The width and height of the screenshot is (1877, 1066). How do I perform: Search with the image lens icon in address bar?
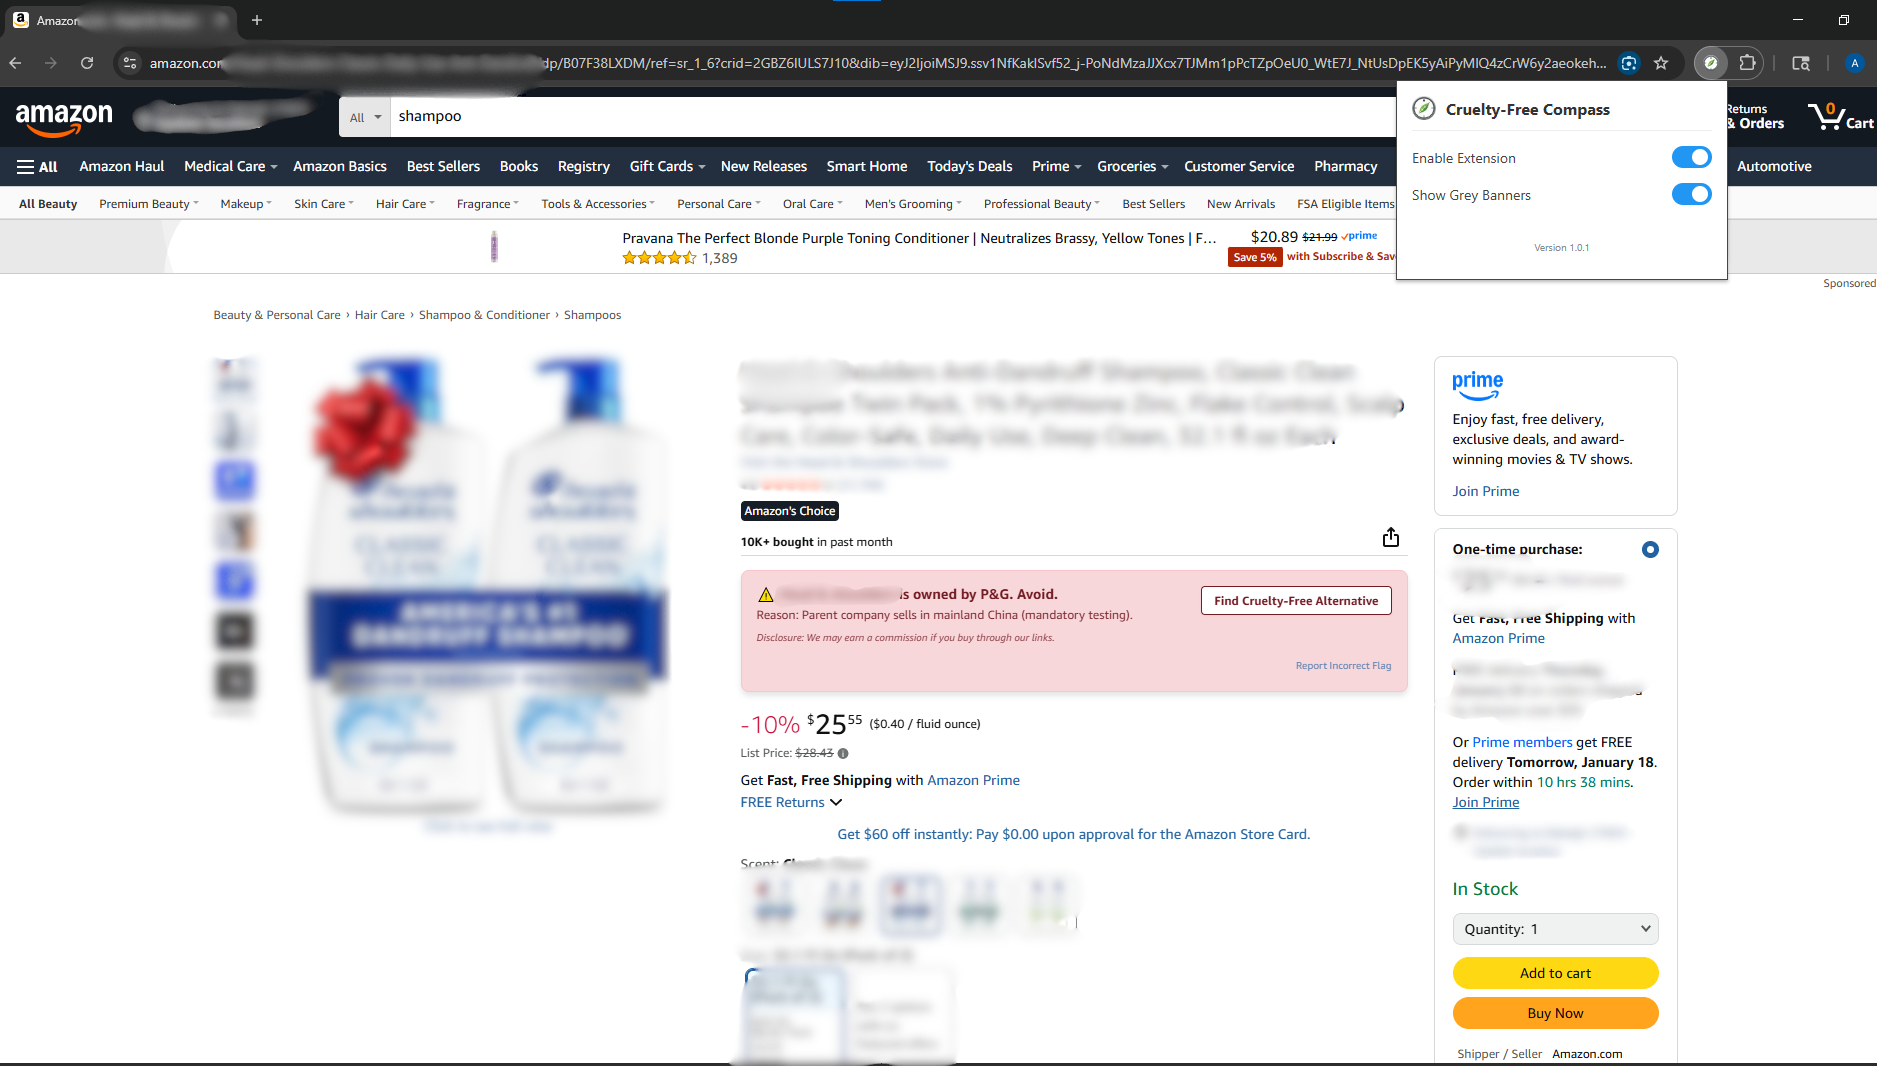(x=1630, y=62)
